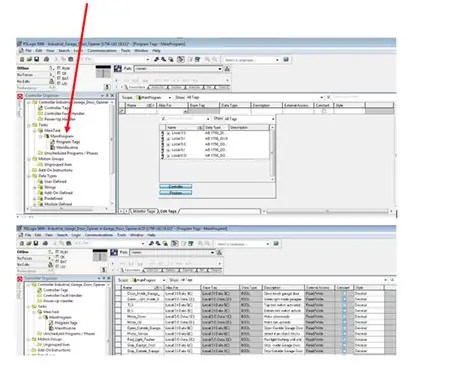Open Scope MainProgram dropdown in lower window
Image resolution: width=460 pixels, height=368 pixels.
pos(164,280)
